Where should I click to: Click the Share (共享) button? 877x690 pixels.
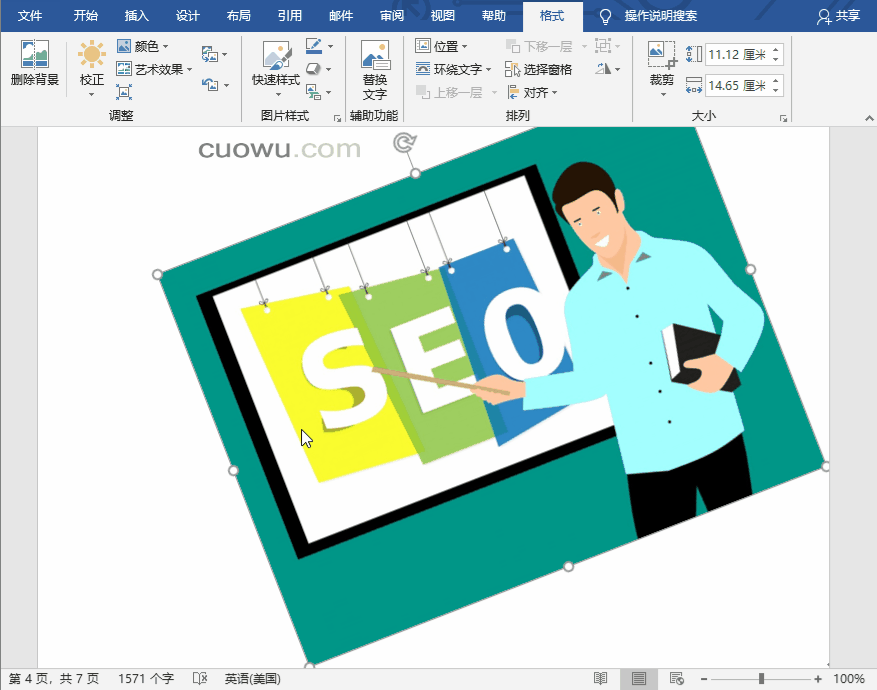tap(838, 16)
